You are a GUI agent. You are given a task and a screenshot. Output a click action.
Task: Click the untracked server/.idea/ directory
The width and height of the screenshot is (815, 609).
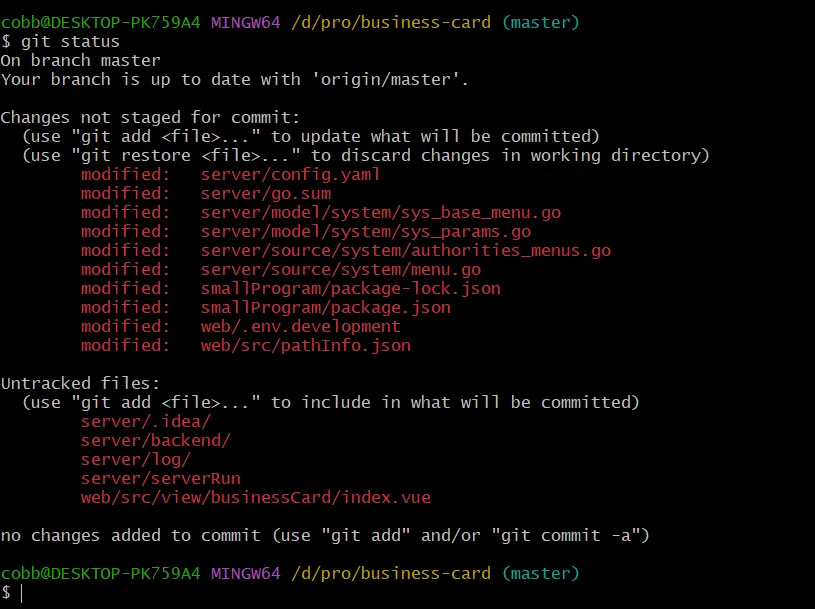pyautogui.click(x=145, y=421)
